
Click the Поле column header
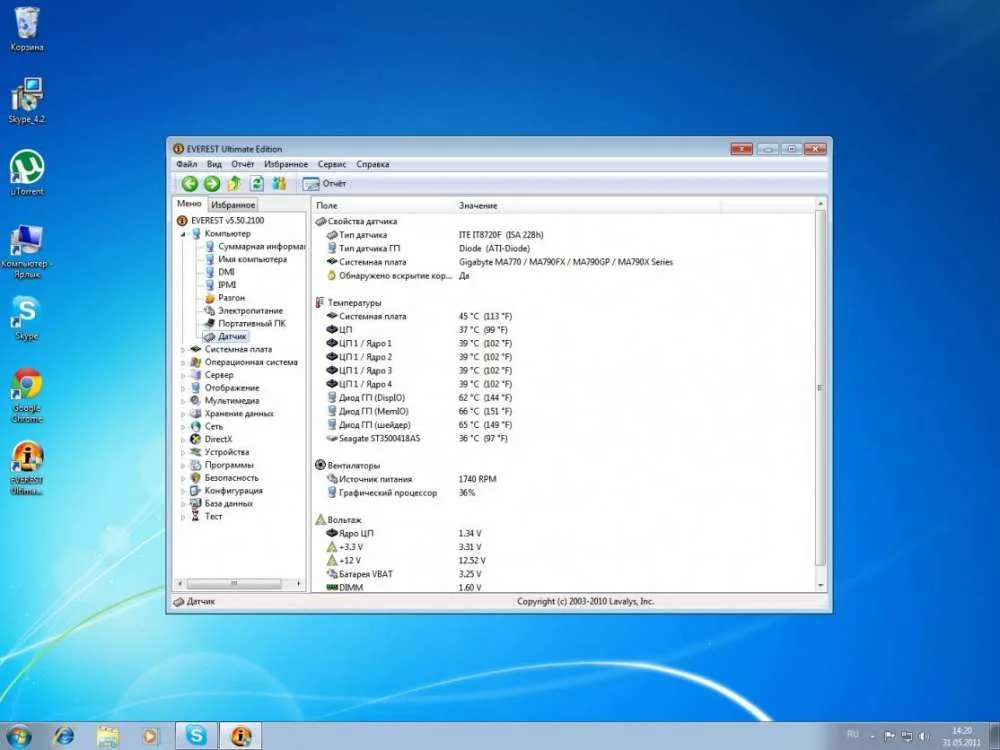click(x=383, y=205)
